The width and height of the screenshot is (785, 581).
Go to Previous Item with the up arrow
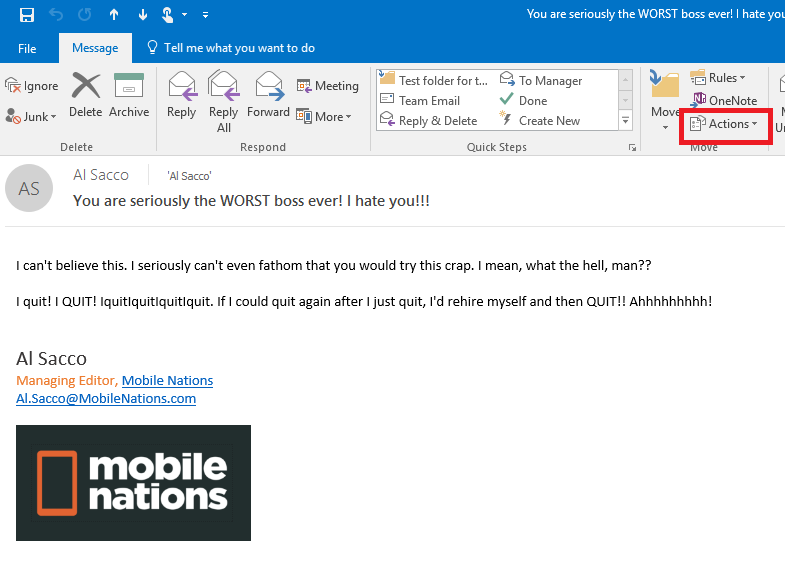[114, 15]
